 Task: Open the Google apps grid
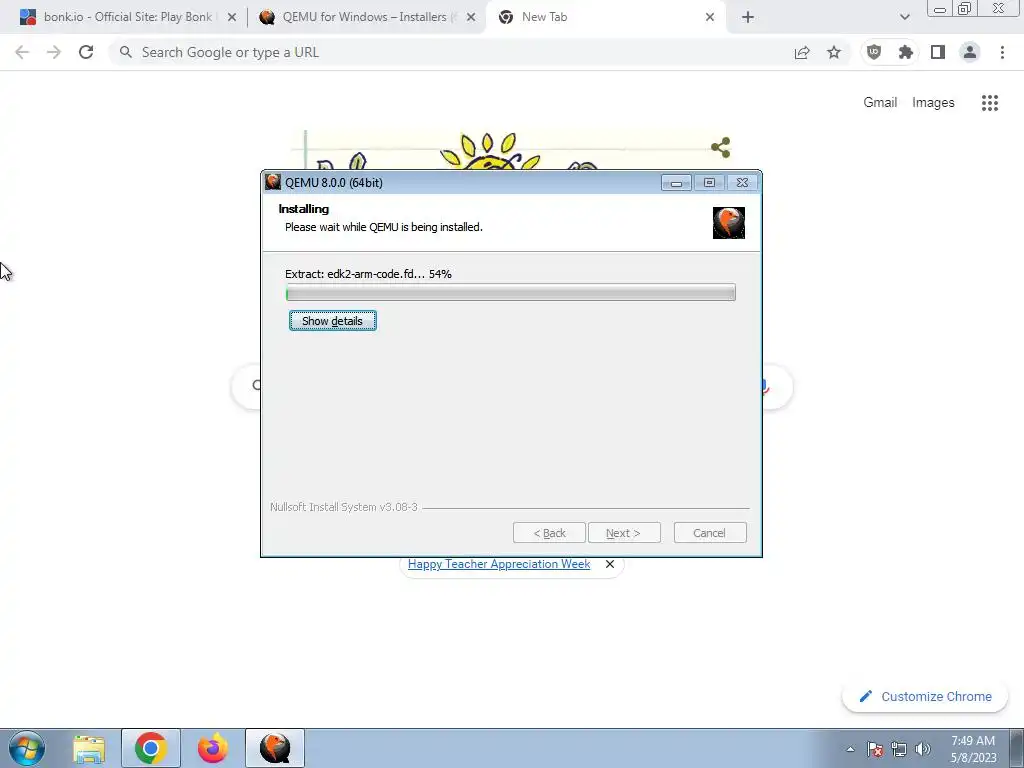point(989,103)
